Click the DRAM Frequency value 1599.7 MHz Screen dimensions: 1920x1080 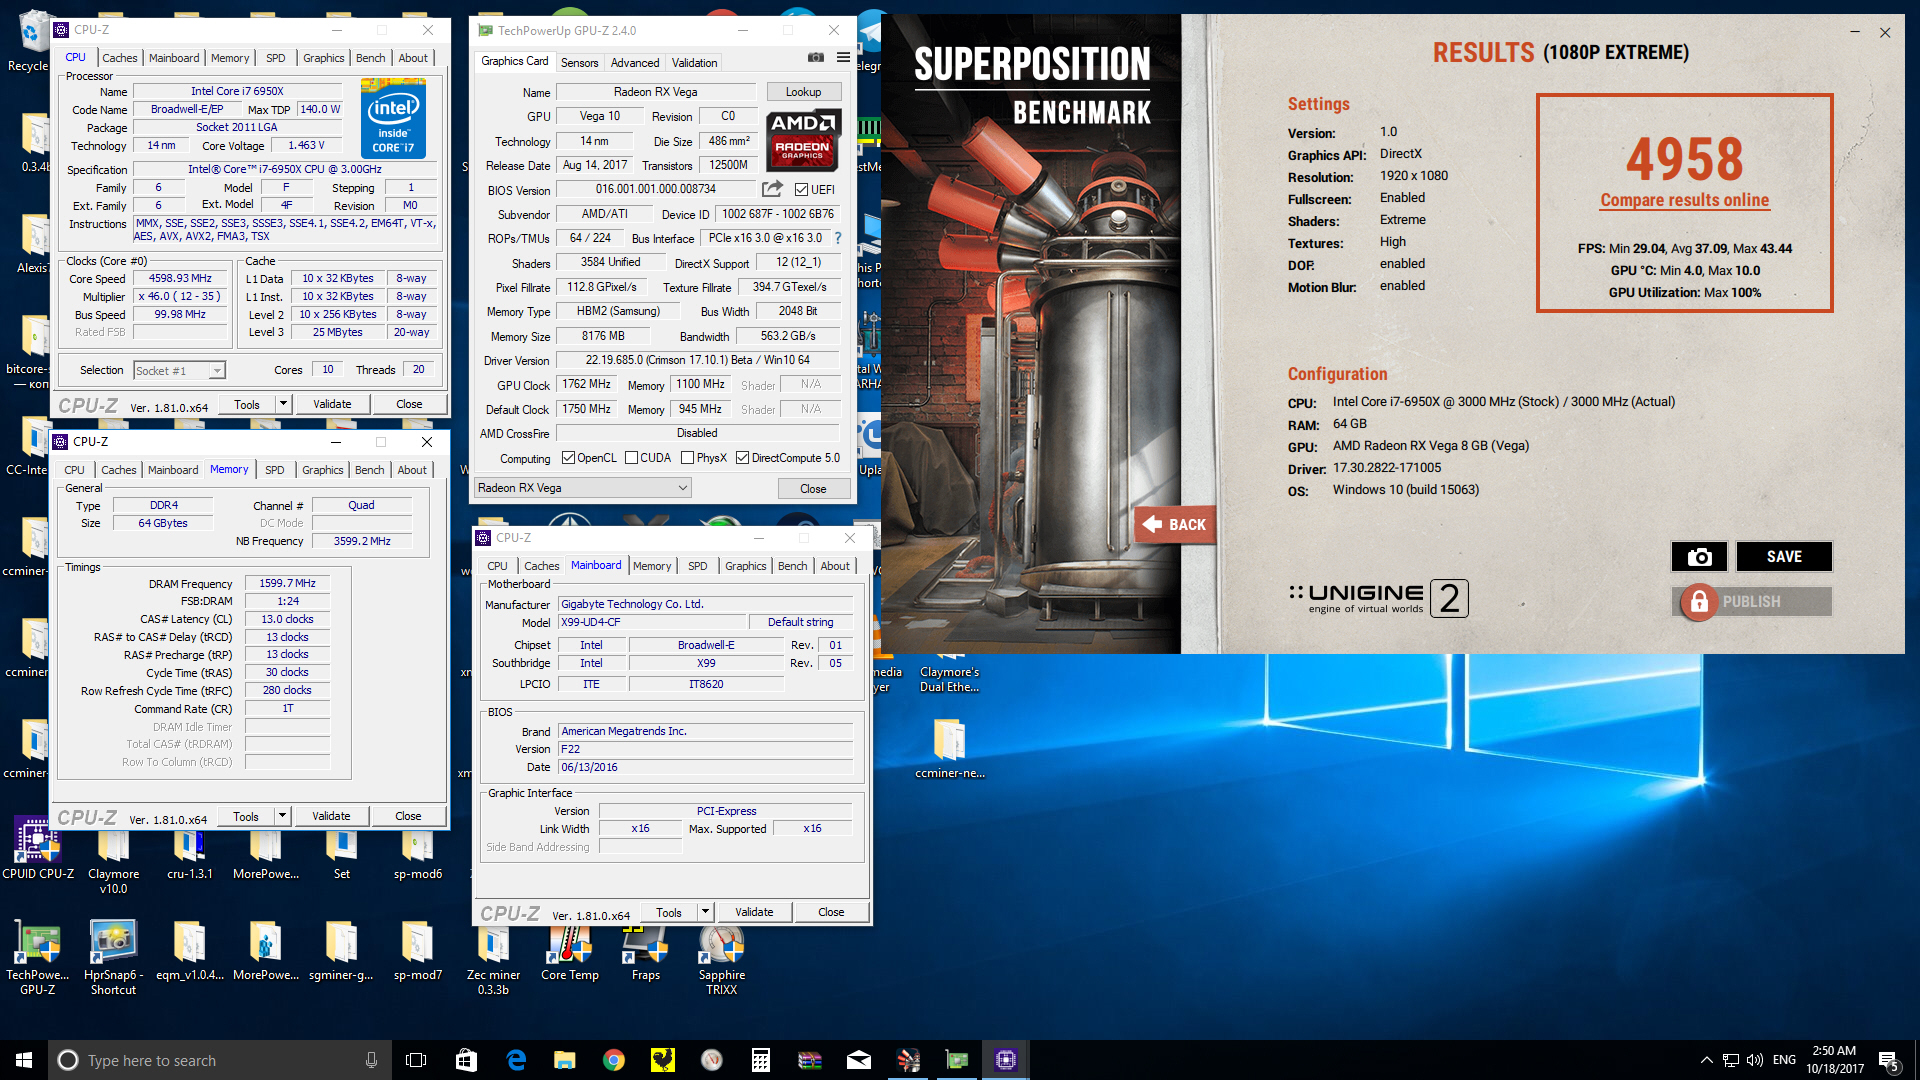click(x=287, y=583)
